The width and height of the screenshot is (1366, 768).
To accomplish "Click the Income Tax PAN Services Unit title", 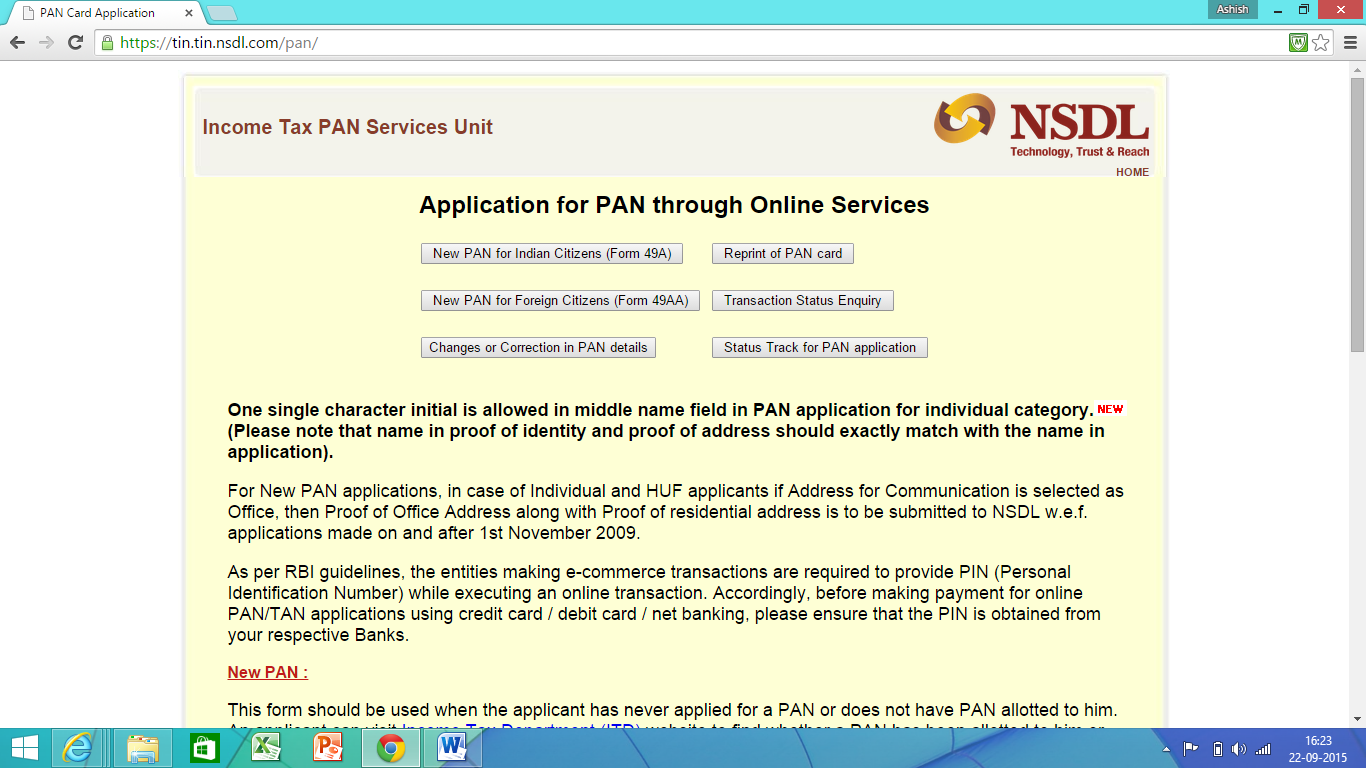I will [x=347, y=127].
